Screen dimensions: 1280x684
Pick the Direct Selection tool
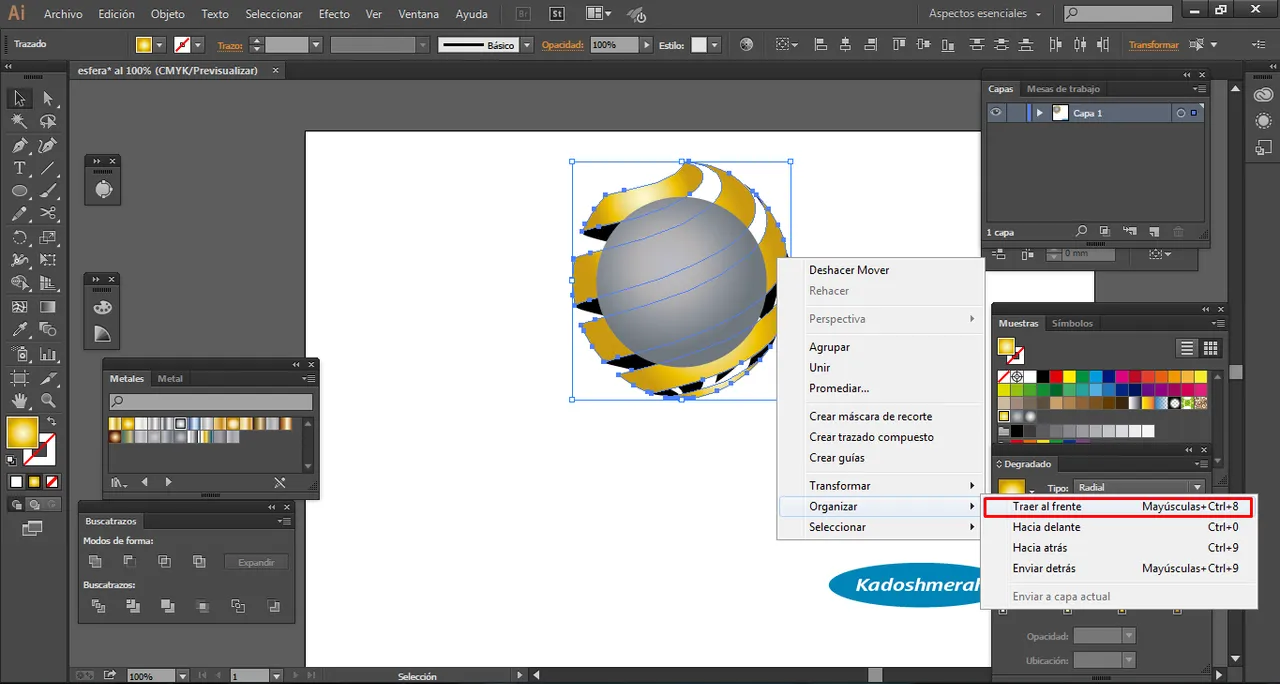[x=47, y=98]
